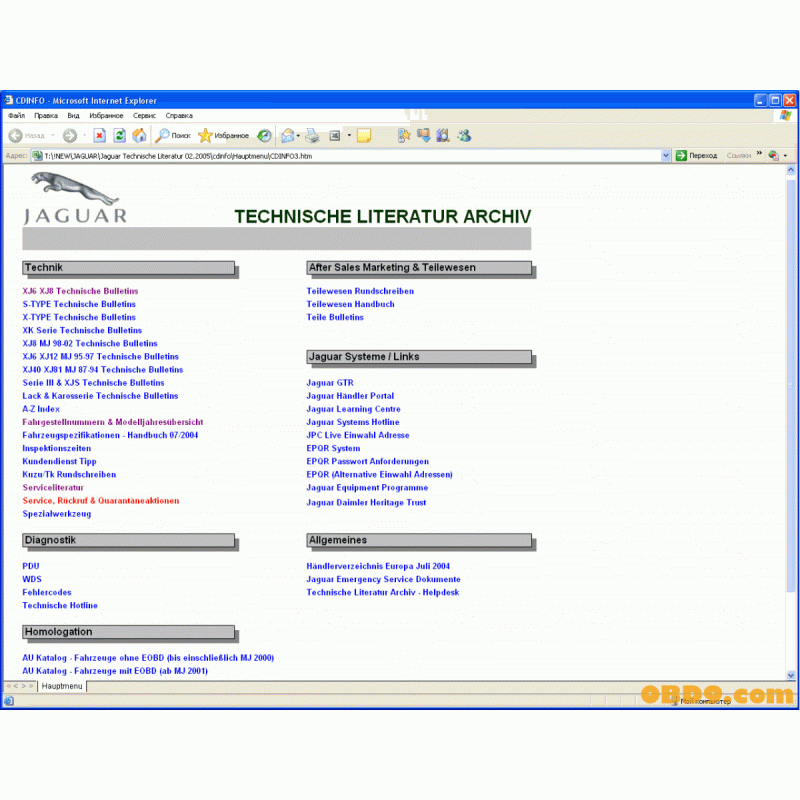Expand the address bar dropdown arrow
The height and width of the screenshot is (800, 800).
[x=666, y=155]
